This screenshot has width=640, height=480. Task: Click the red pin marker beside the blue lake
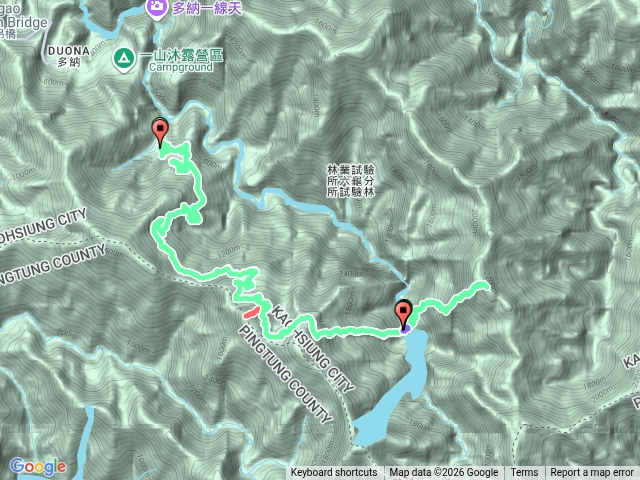tap(403, 313)
